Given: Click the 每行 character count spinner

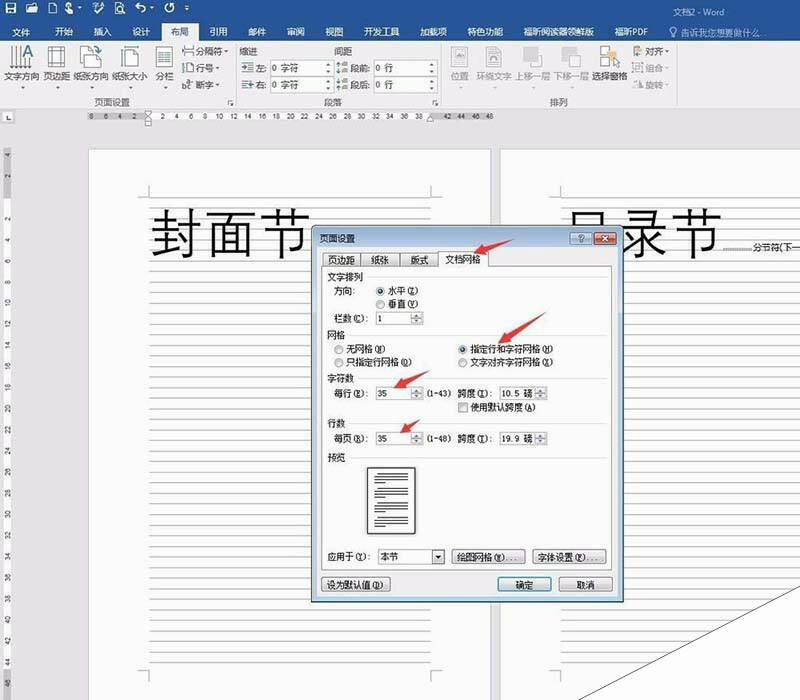Looking at the screenshot, I should coord(417,393).
